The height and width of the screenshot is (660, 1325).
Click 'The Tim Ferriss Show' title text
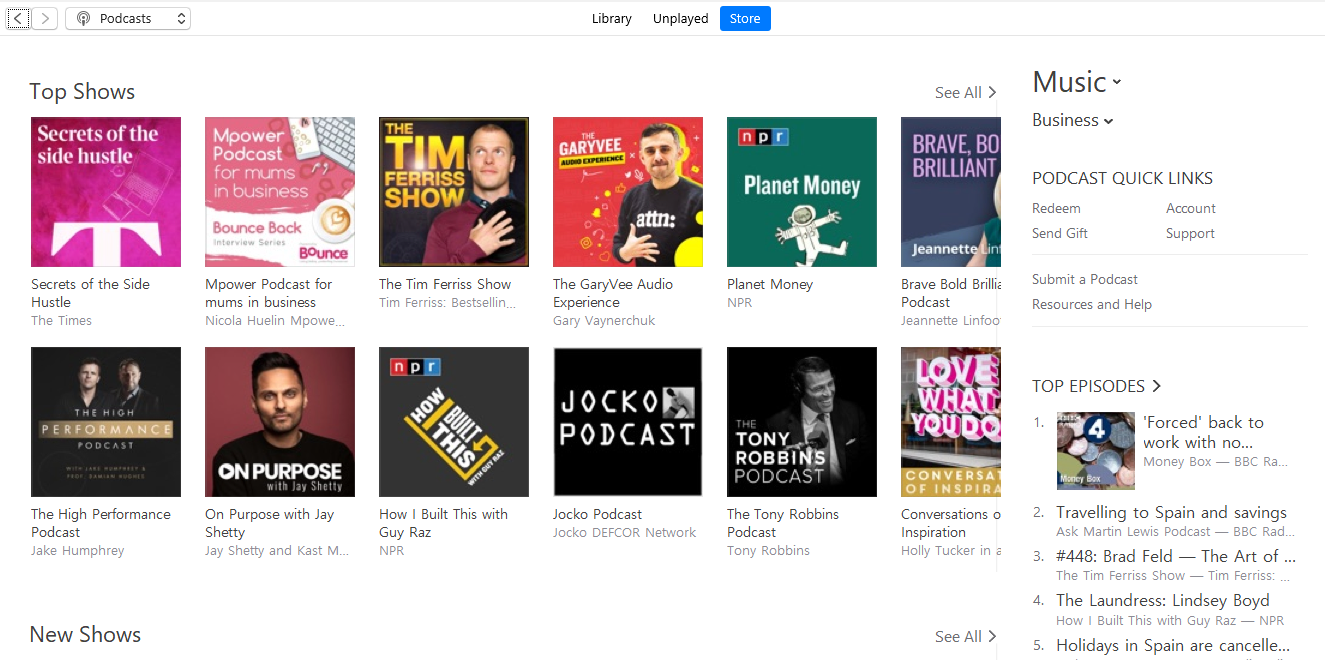(x=445, y=284)
